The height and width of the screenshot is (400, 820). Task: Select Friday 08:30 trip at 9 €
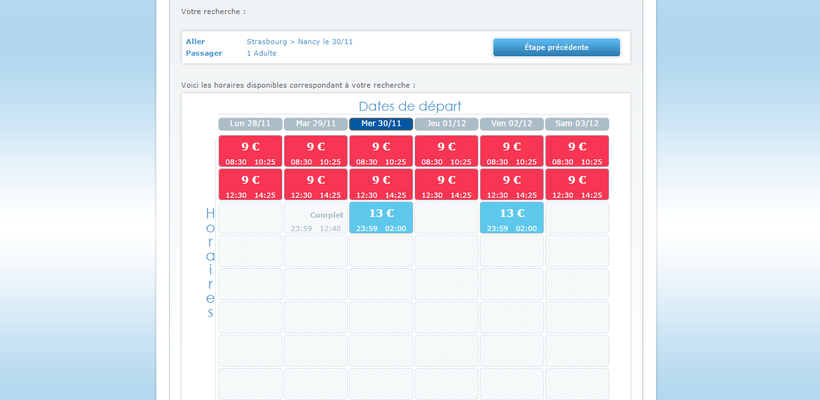(x=511, y=152)
